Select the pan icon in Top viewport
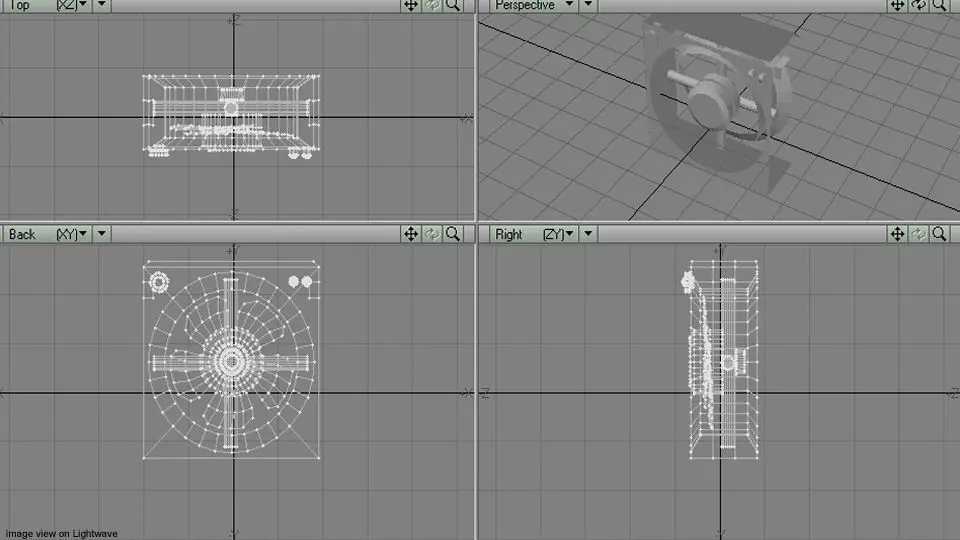The width and height of the screenshot is (960, 540). pos(411,6)
